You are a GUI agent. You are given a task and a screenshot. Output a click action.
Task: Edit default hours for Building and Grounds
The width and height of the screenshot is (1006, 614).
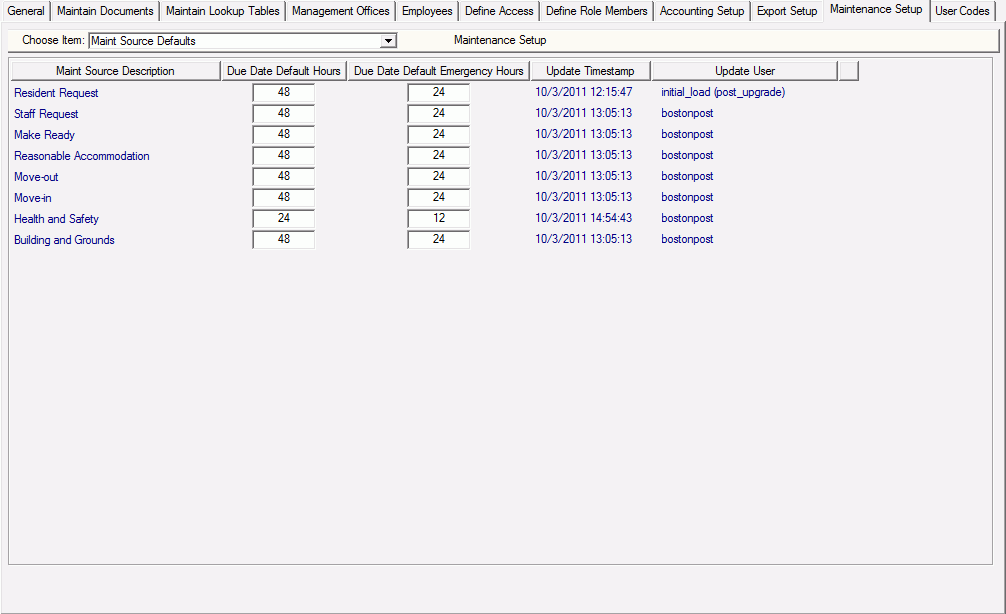click(x=284, y=239)
